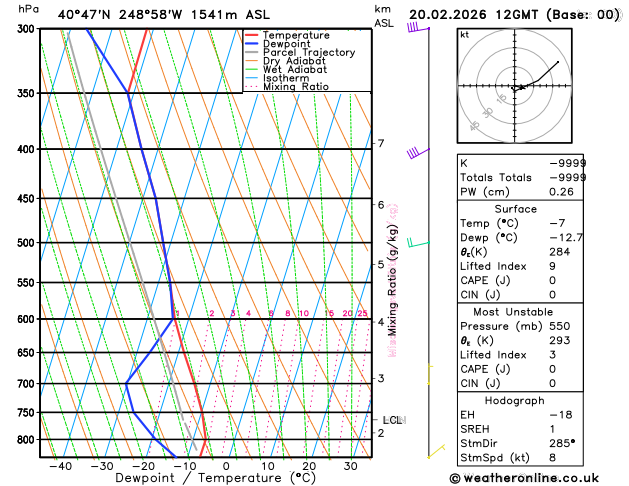Click the Most Unstable section header
This screenshot has height=486, width=629.
515,312
